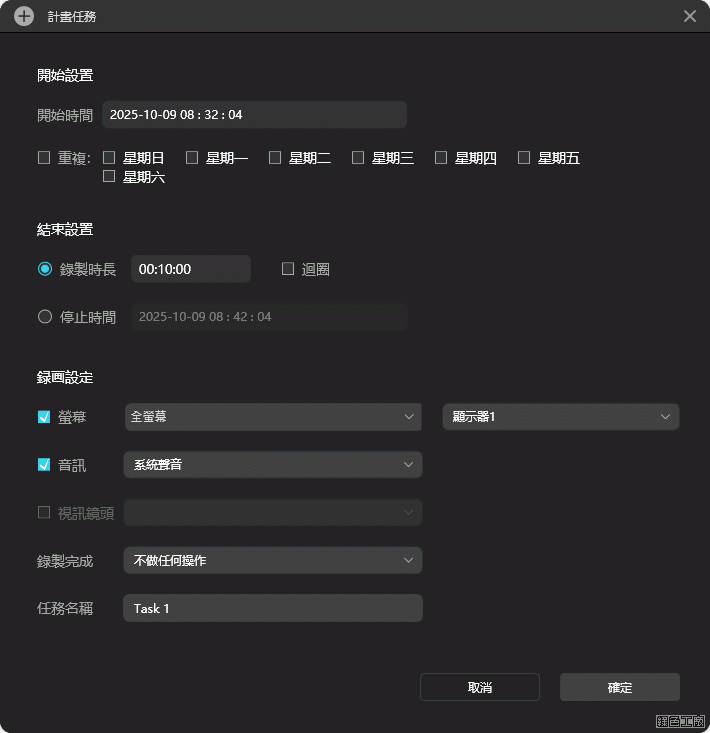This screenshot has height=733, width=710.
Task: Select the 錄製時長 radio button
Action: (x=45, y=269)
